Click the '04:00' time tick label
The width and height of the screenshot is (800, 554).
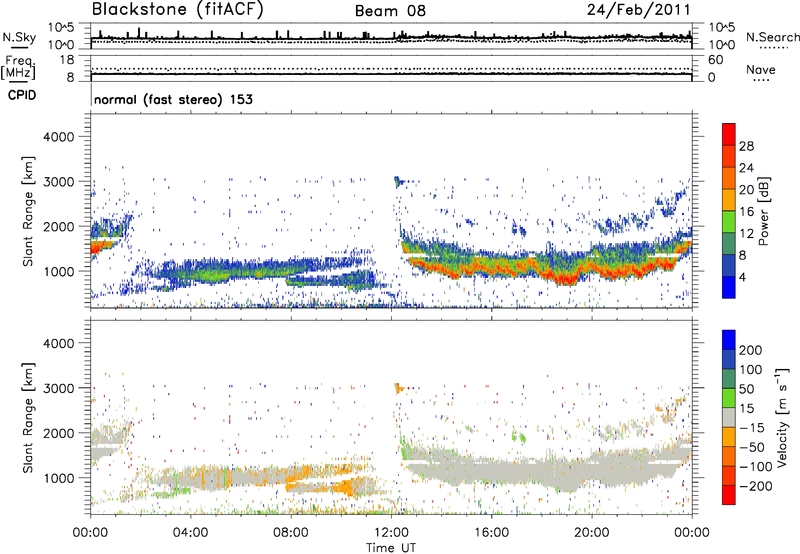tap(190, 533)
